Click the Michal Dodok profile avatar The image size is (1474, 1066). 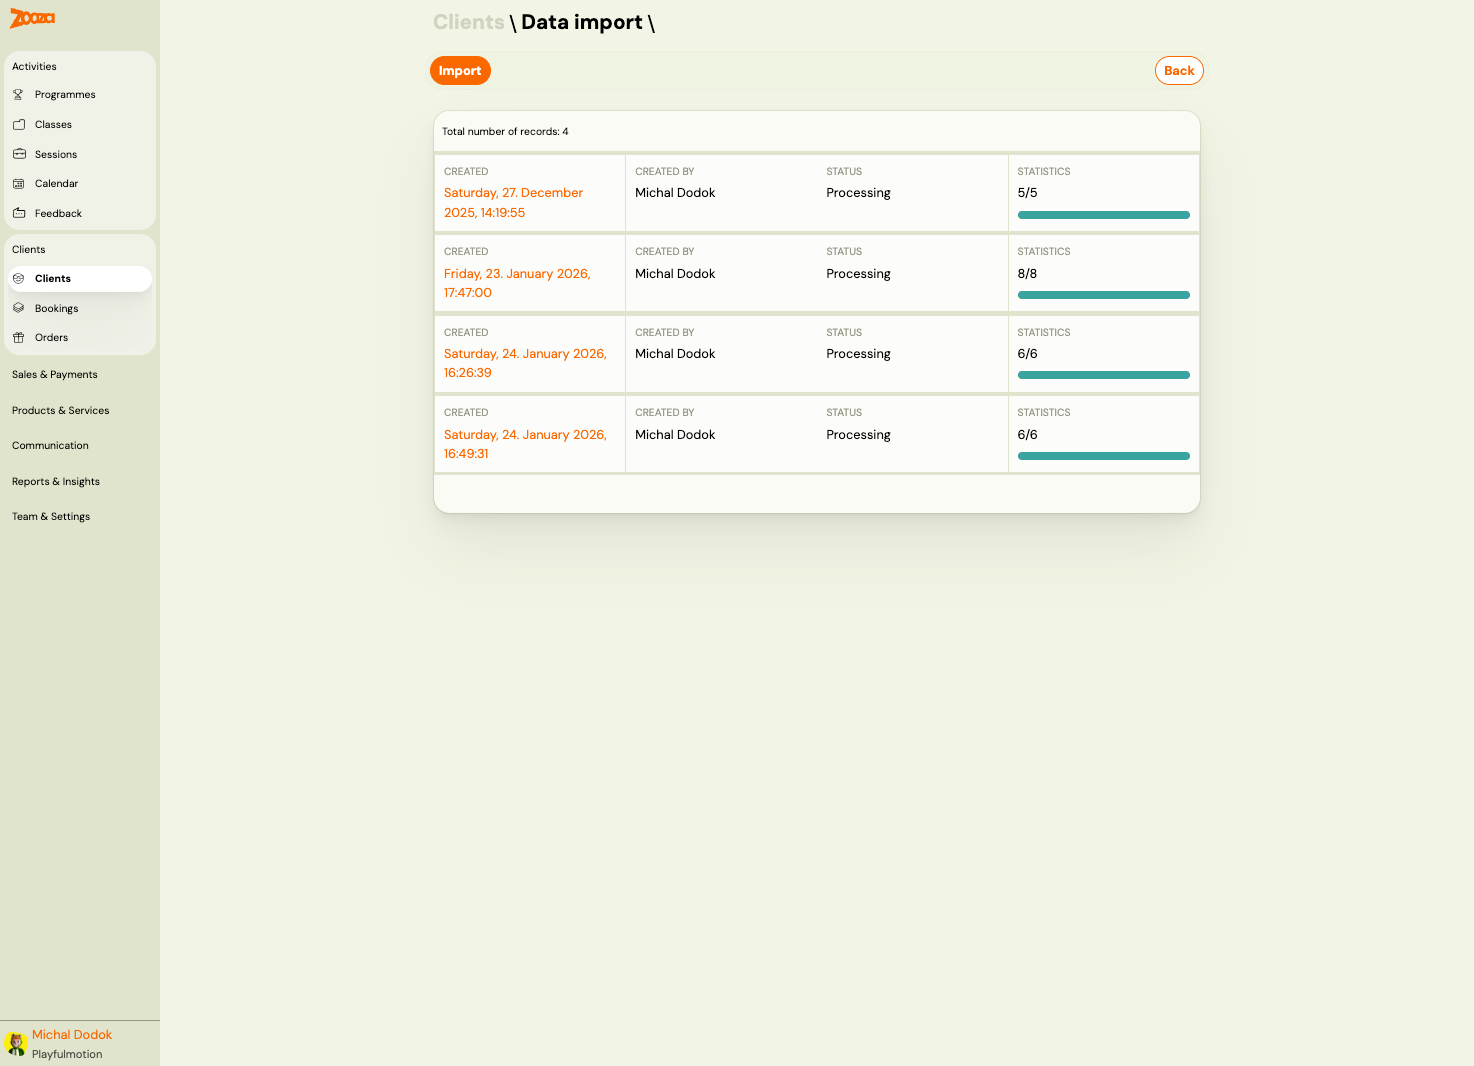click(x=15, y=1043)
